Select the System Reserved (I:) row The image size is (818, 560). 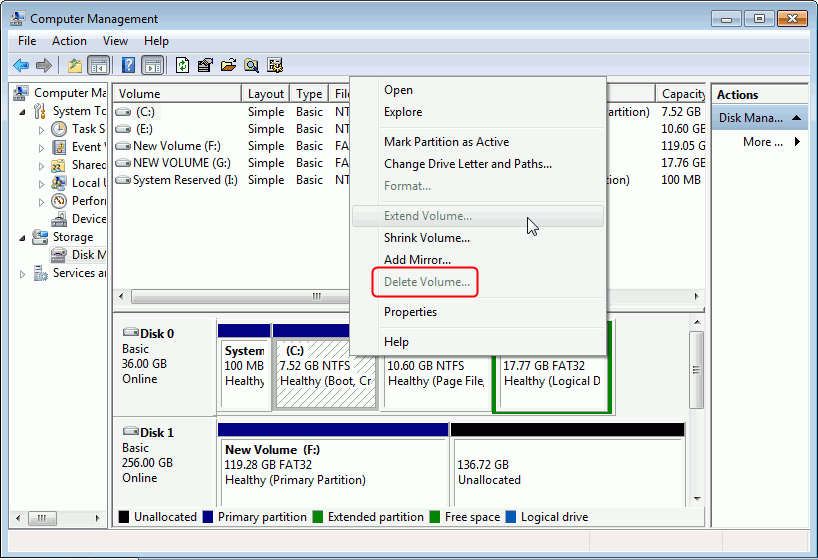tap(232, 180)
